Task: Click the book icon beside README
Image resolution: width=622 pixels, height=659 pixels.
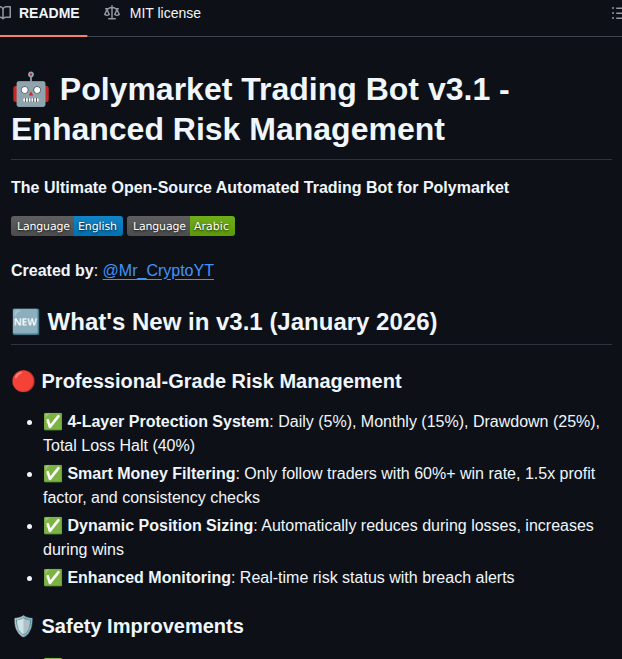Action: tap(5, 13)
